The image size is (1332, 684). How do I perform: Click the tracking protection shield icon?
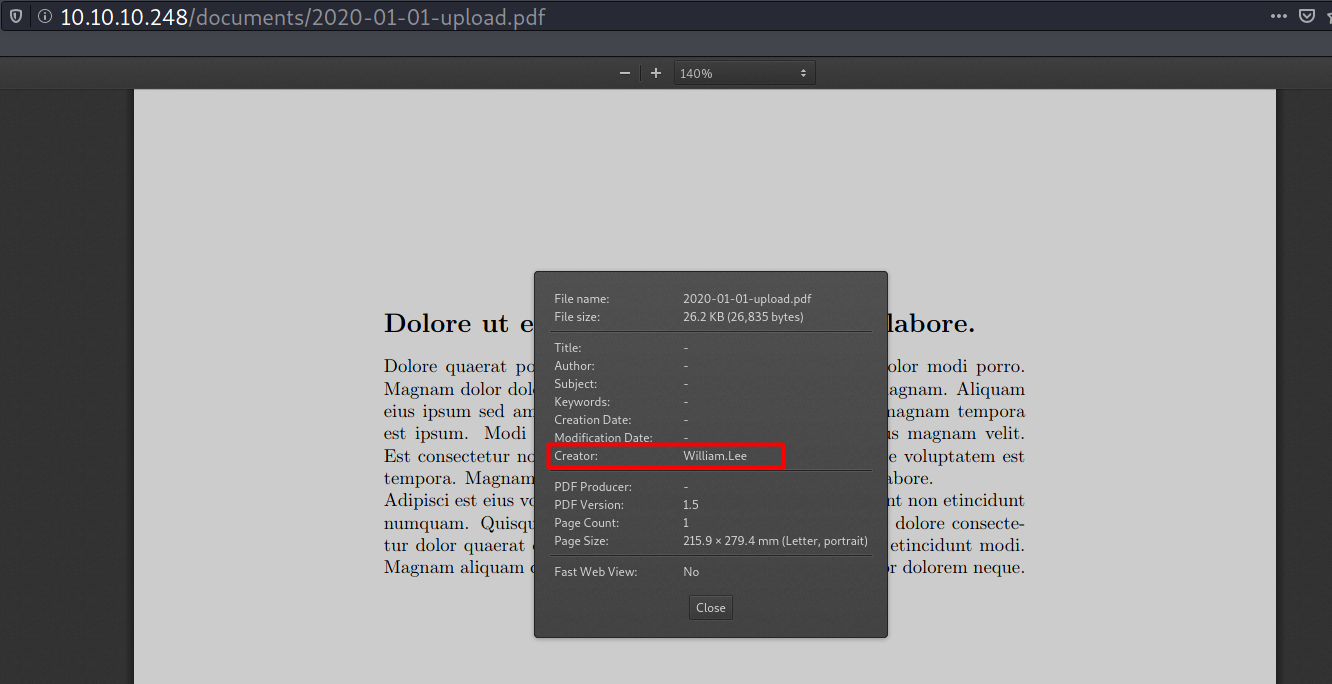13,17
